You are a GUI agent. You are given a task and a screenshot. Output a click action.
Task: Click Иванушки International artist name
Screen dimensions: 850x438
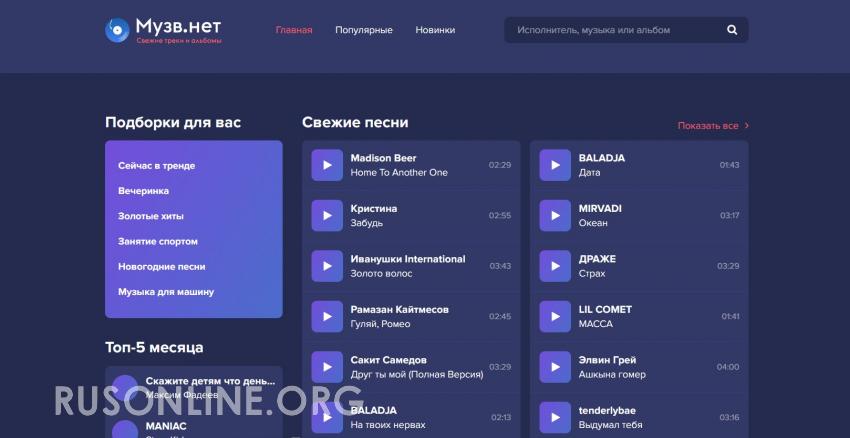(x=408, y=259)
